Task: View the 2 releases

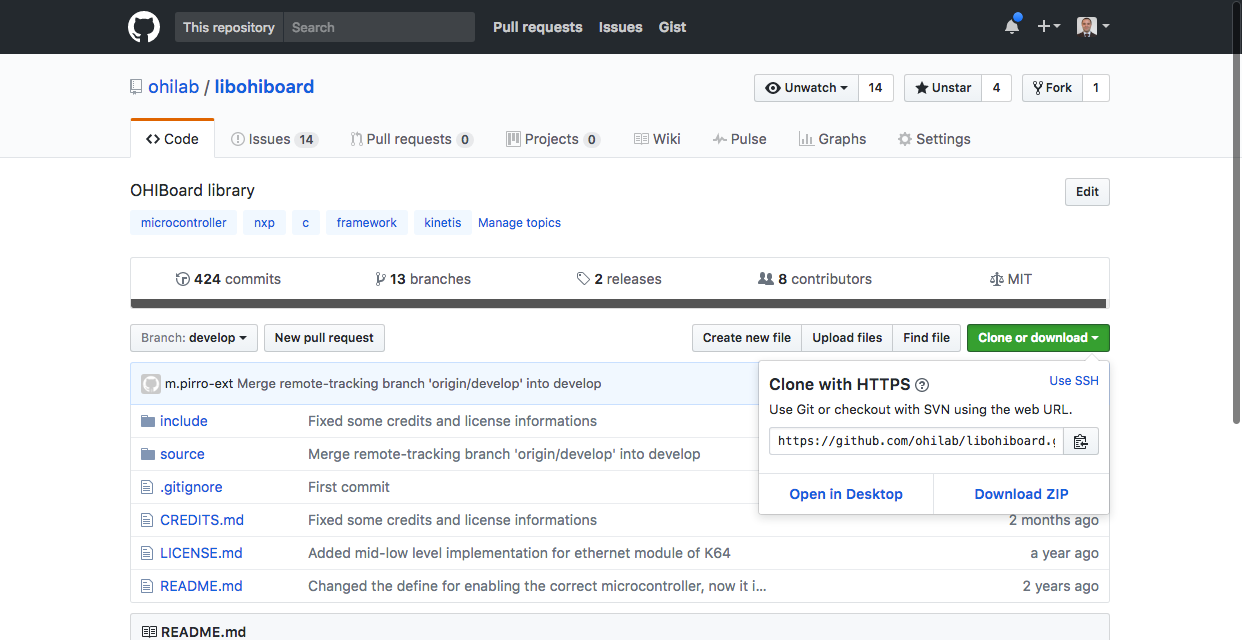Action: [x=619, y=279]
